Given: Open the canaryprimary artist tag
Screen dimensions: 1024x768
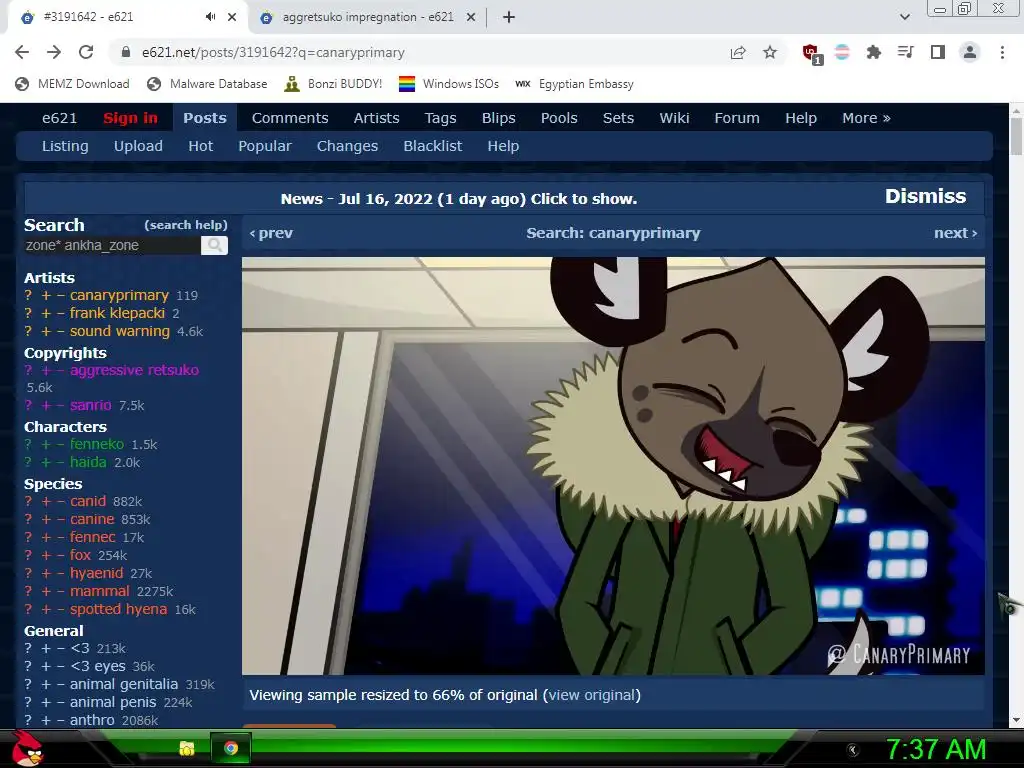Looking at the screenshot, I should [x=119, y=296].
